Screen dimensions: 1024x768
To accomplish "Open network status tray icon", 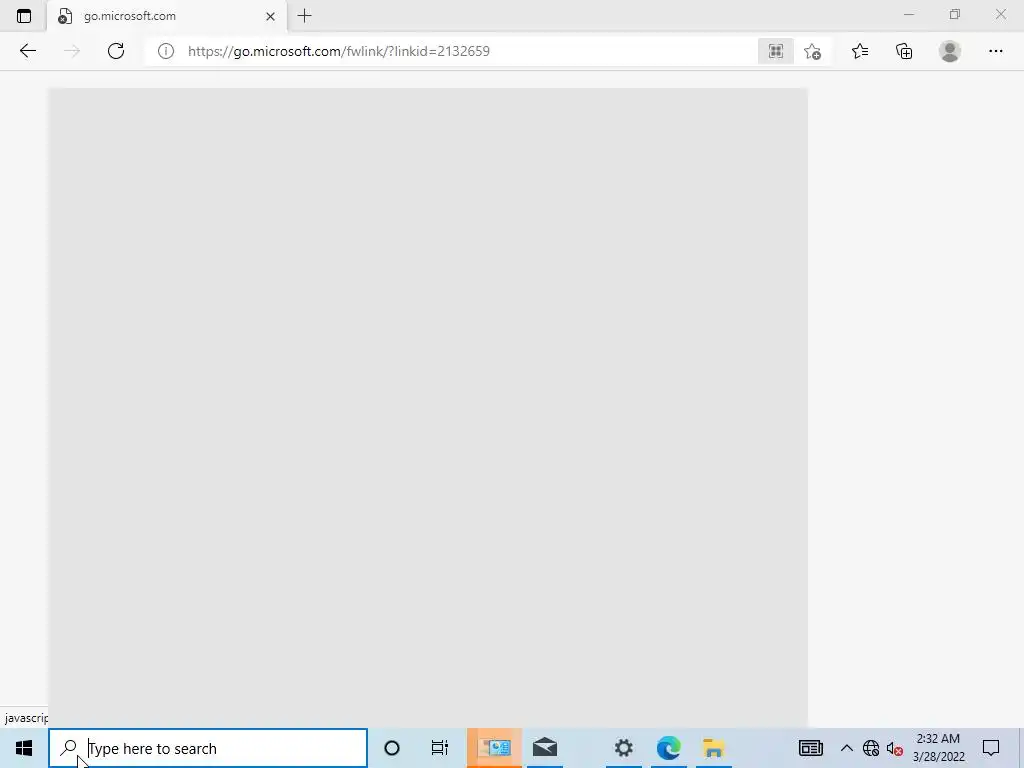I will [871, 748].
